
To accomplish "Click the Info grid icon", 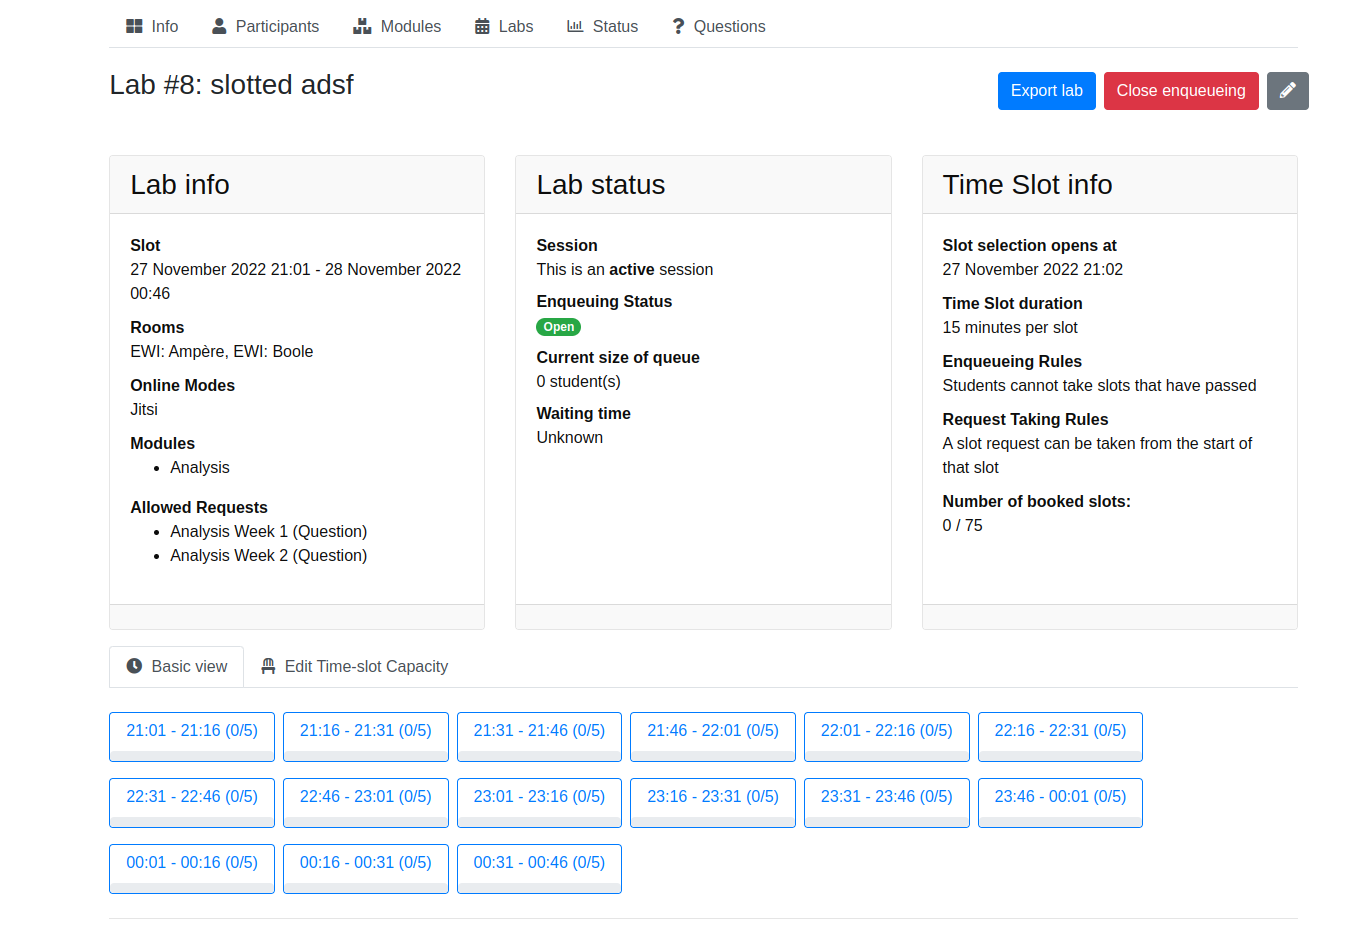I will 134,26.
